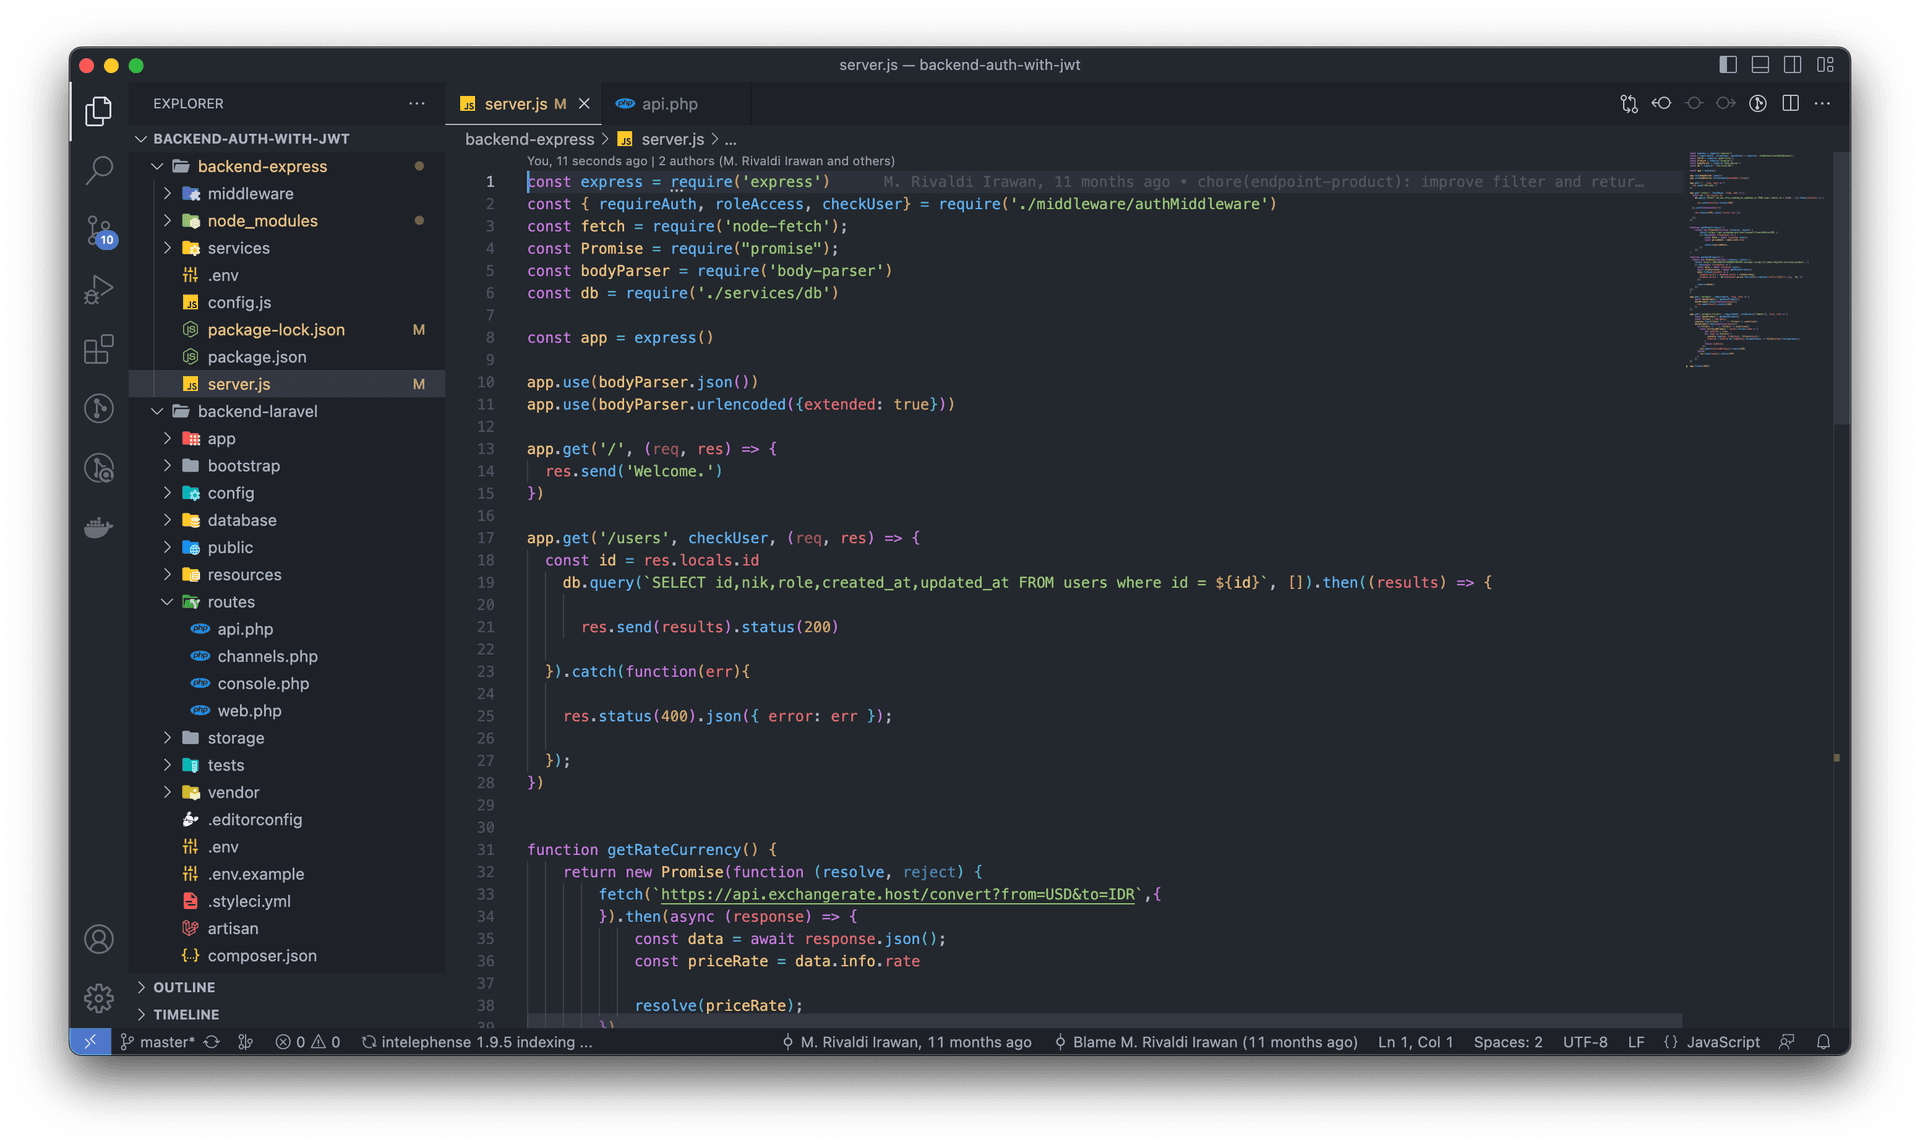This screenshot has width=1920, height=1147.
Task: Open Explorer Views and More Actions ellipsis
Action: (417, 103)
